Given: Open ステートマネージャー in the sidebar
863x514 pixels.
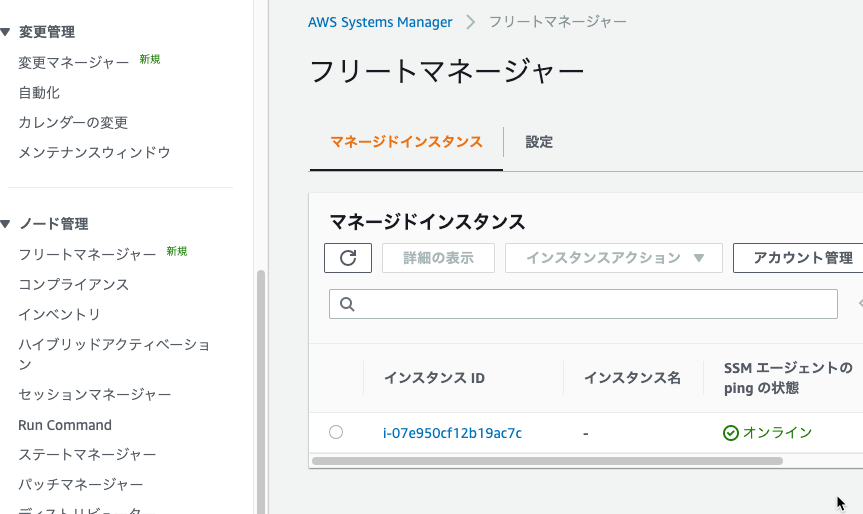Looking at the screenshot, I should 88,455.
